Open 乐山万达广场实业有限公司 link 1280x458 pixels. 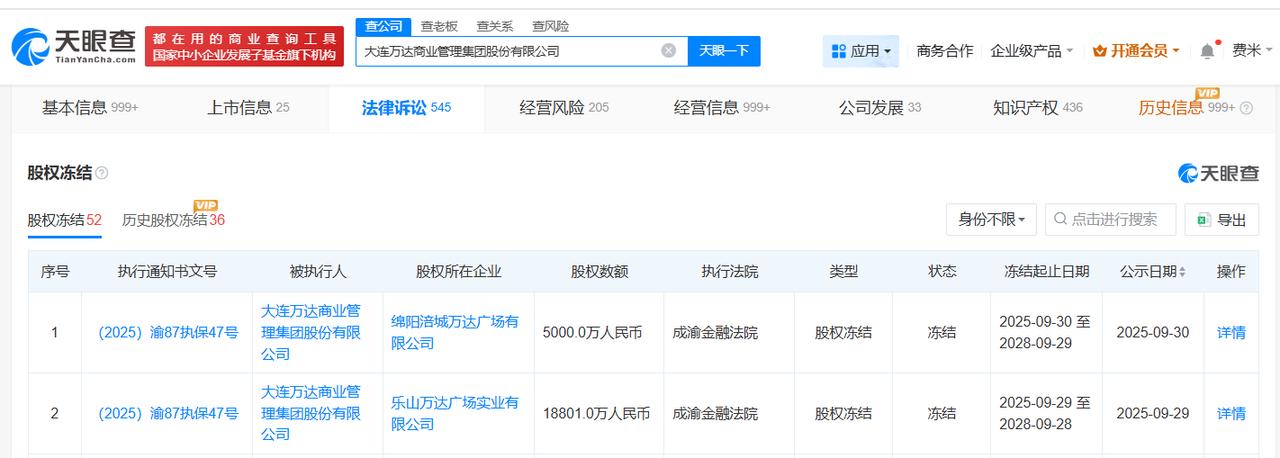point(455,413)
